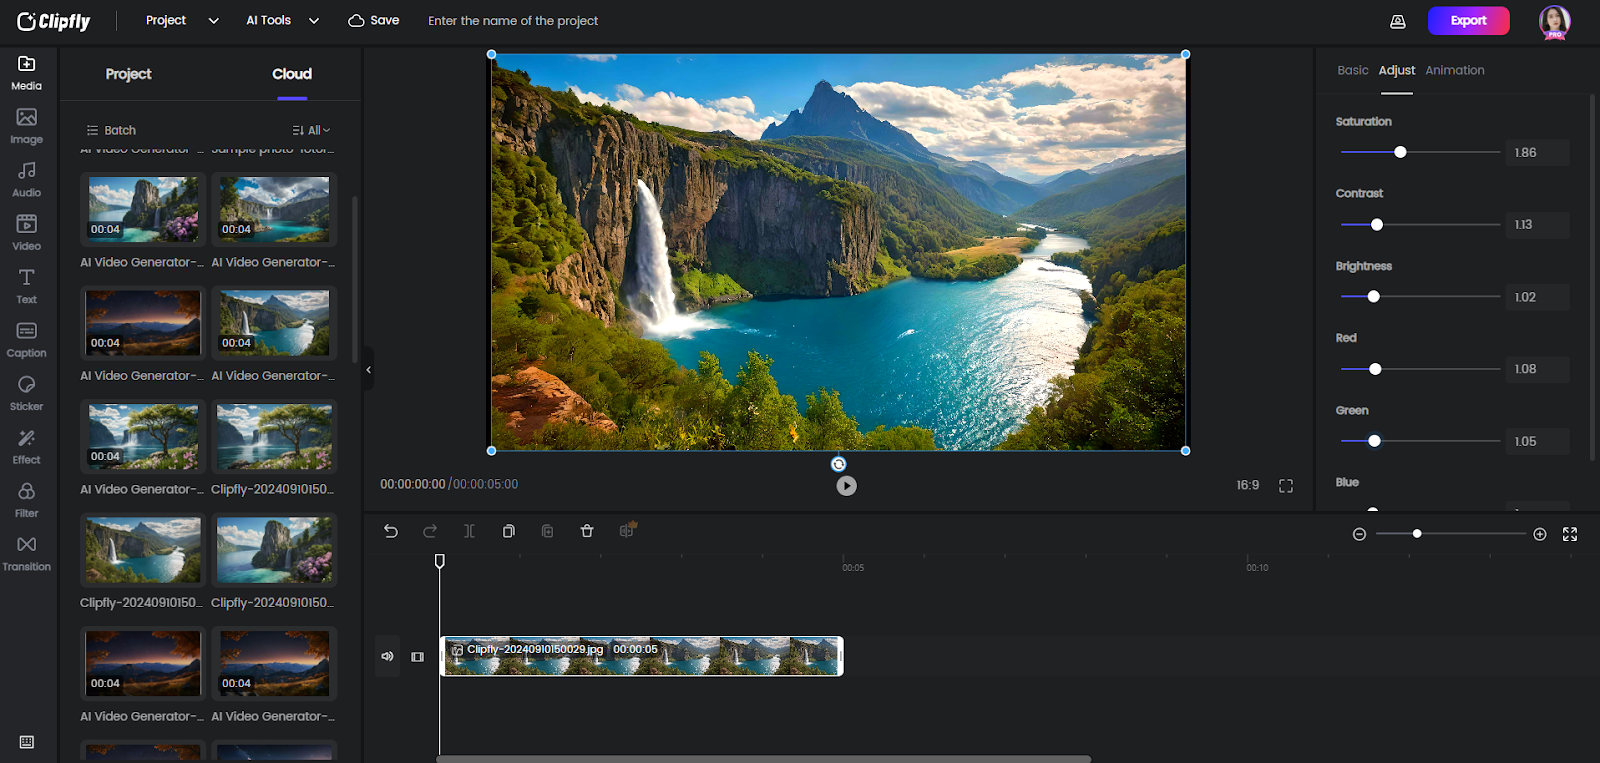1600x763 pixels.
Task: Select the Adjust tab
Action: 1397,70
